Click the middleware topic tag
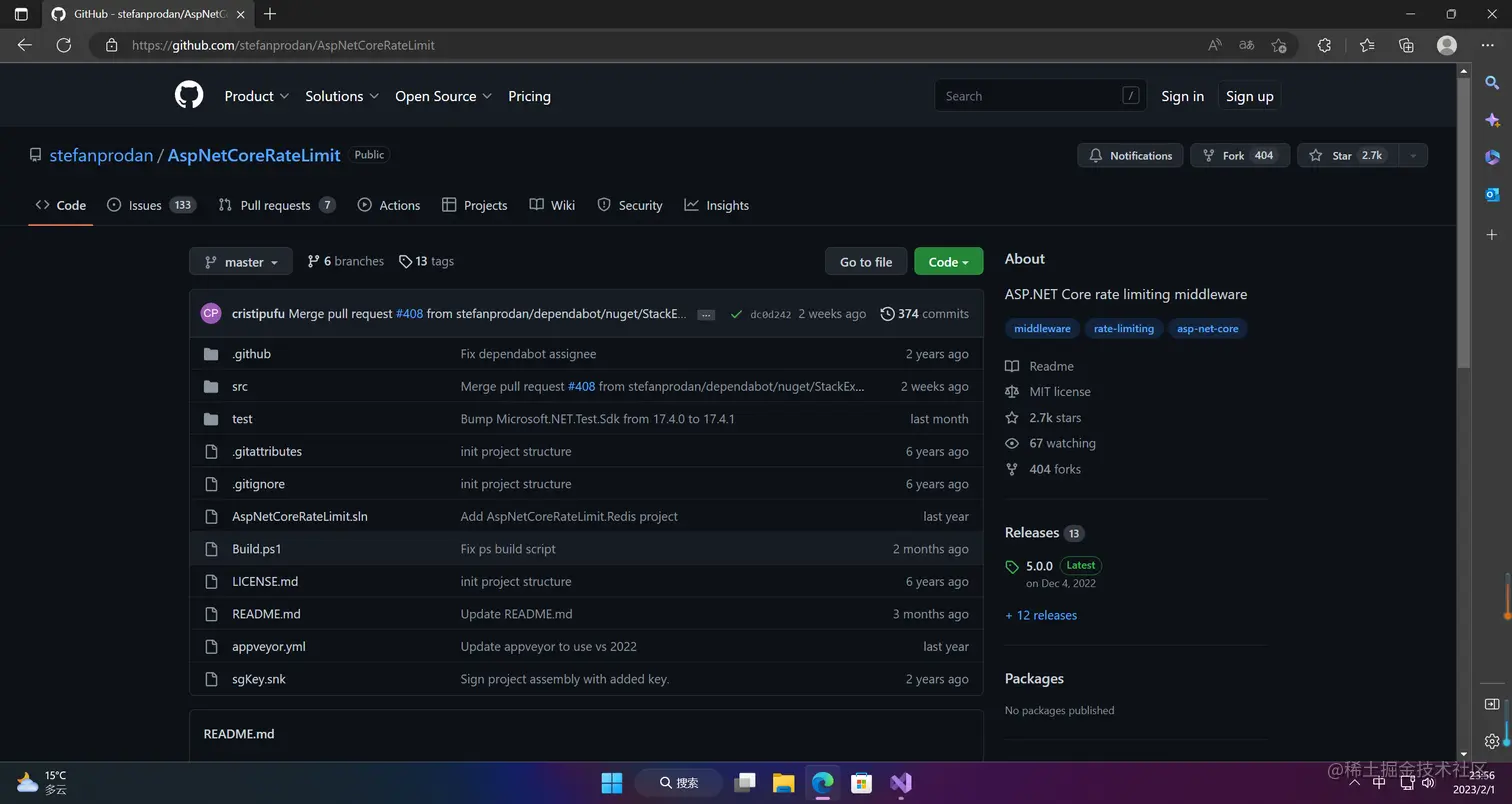This screenshot has width=1512, height=804. 1042,328
